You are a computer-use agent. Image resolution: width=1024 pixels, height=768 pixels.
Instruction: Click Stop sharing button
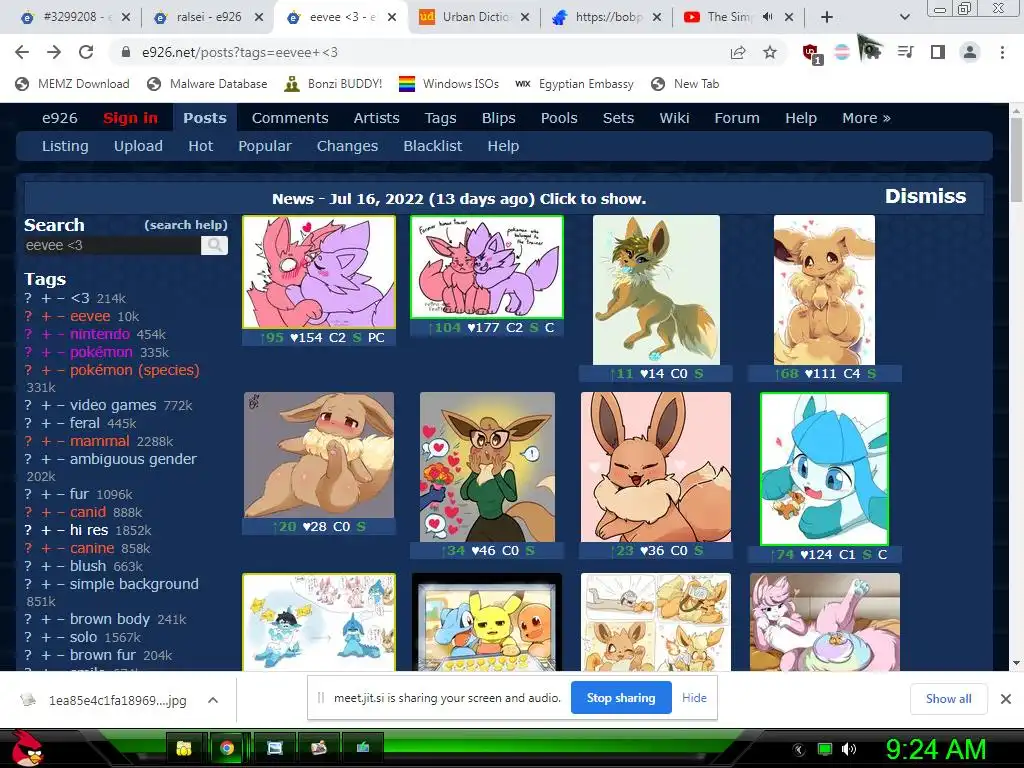[x=620, y=698]
